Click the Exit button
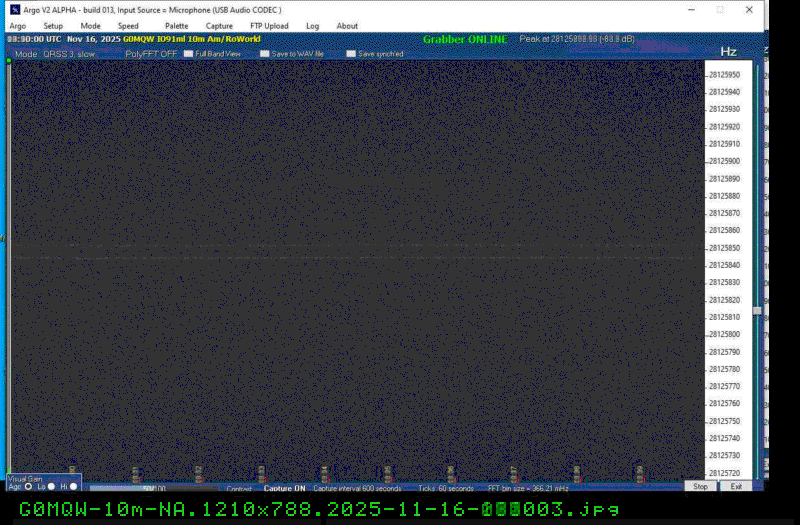The width and height of the screenshot is (800, 525). pos(736,486)
